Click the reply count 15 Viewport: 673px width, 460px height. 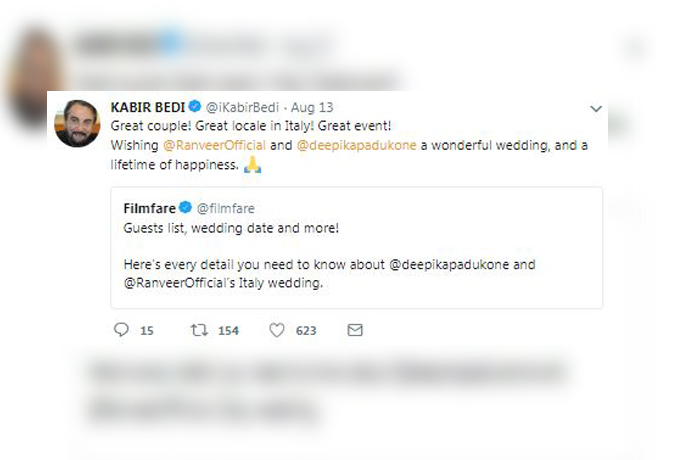point(146,330)
